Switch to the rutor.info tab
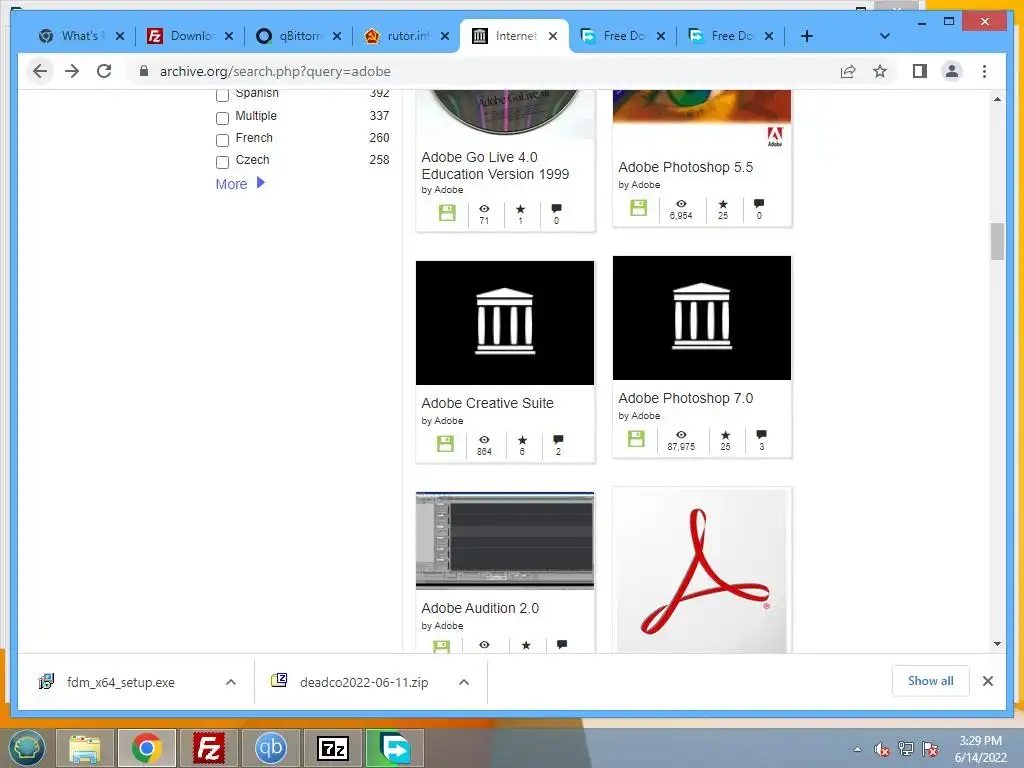This screenshot has width=1024, height=768. [x=406, y=36]
